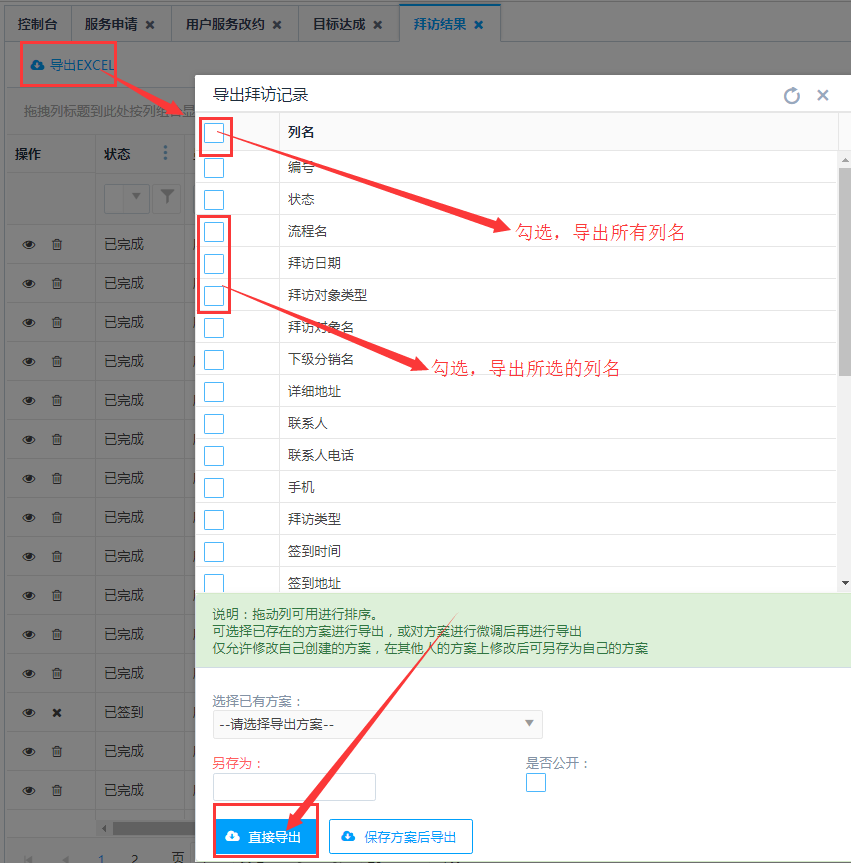This screenshot has width=851, height=863.
Task: Click 保存方案后导出 button
Action: (401, 837)
